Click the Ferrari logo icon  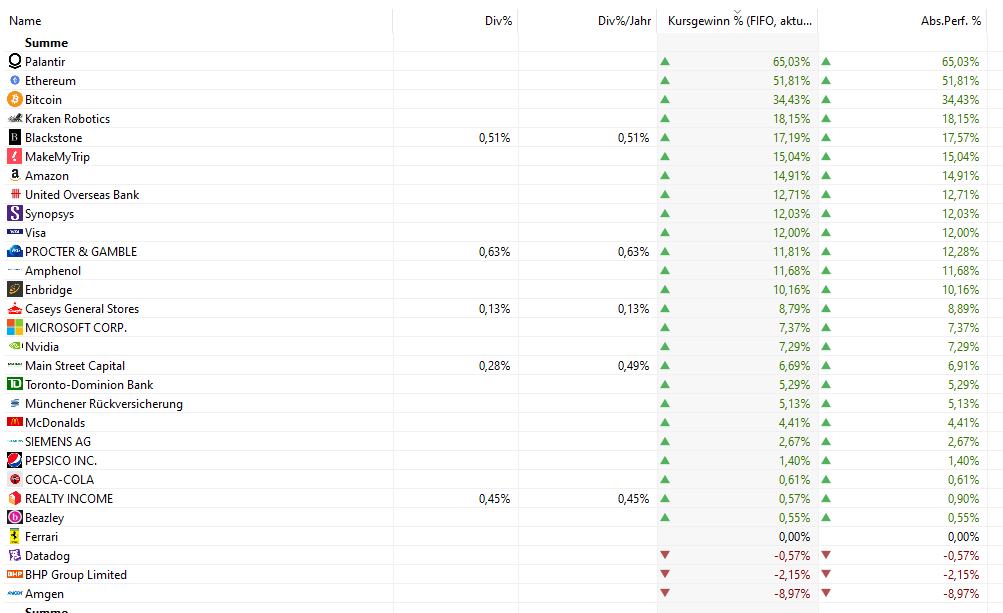pyautogui.click(x=15, y=536)
